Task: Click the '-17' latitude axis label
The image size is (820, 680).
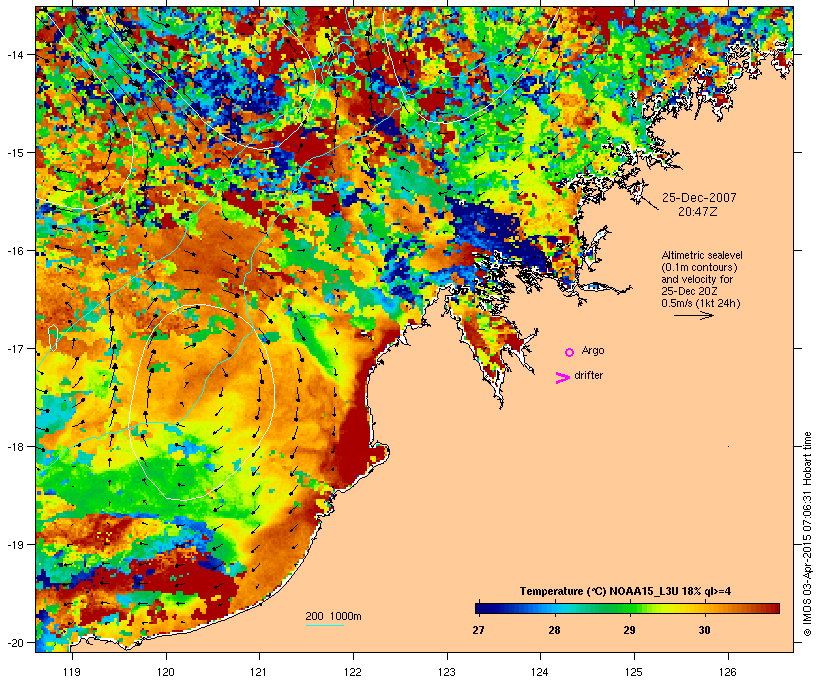Action: click(x=14, y=348)
